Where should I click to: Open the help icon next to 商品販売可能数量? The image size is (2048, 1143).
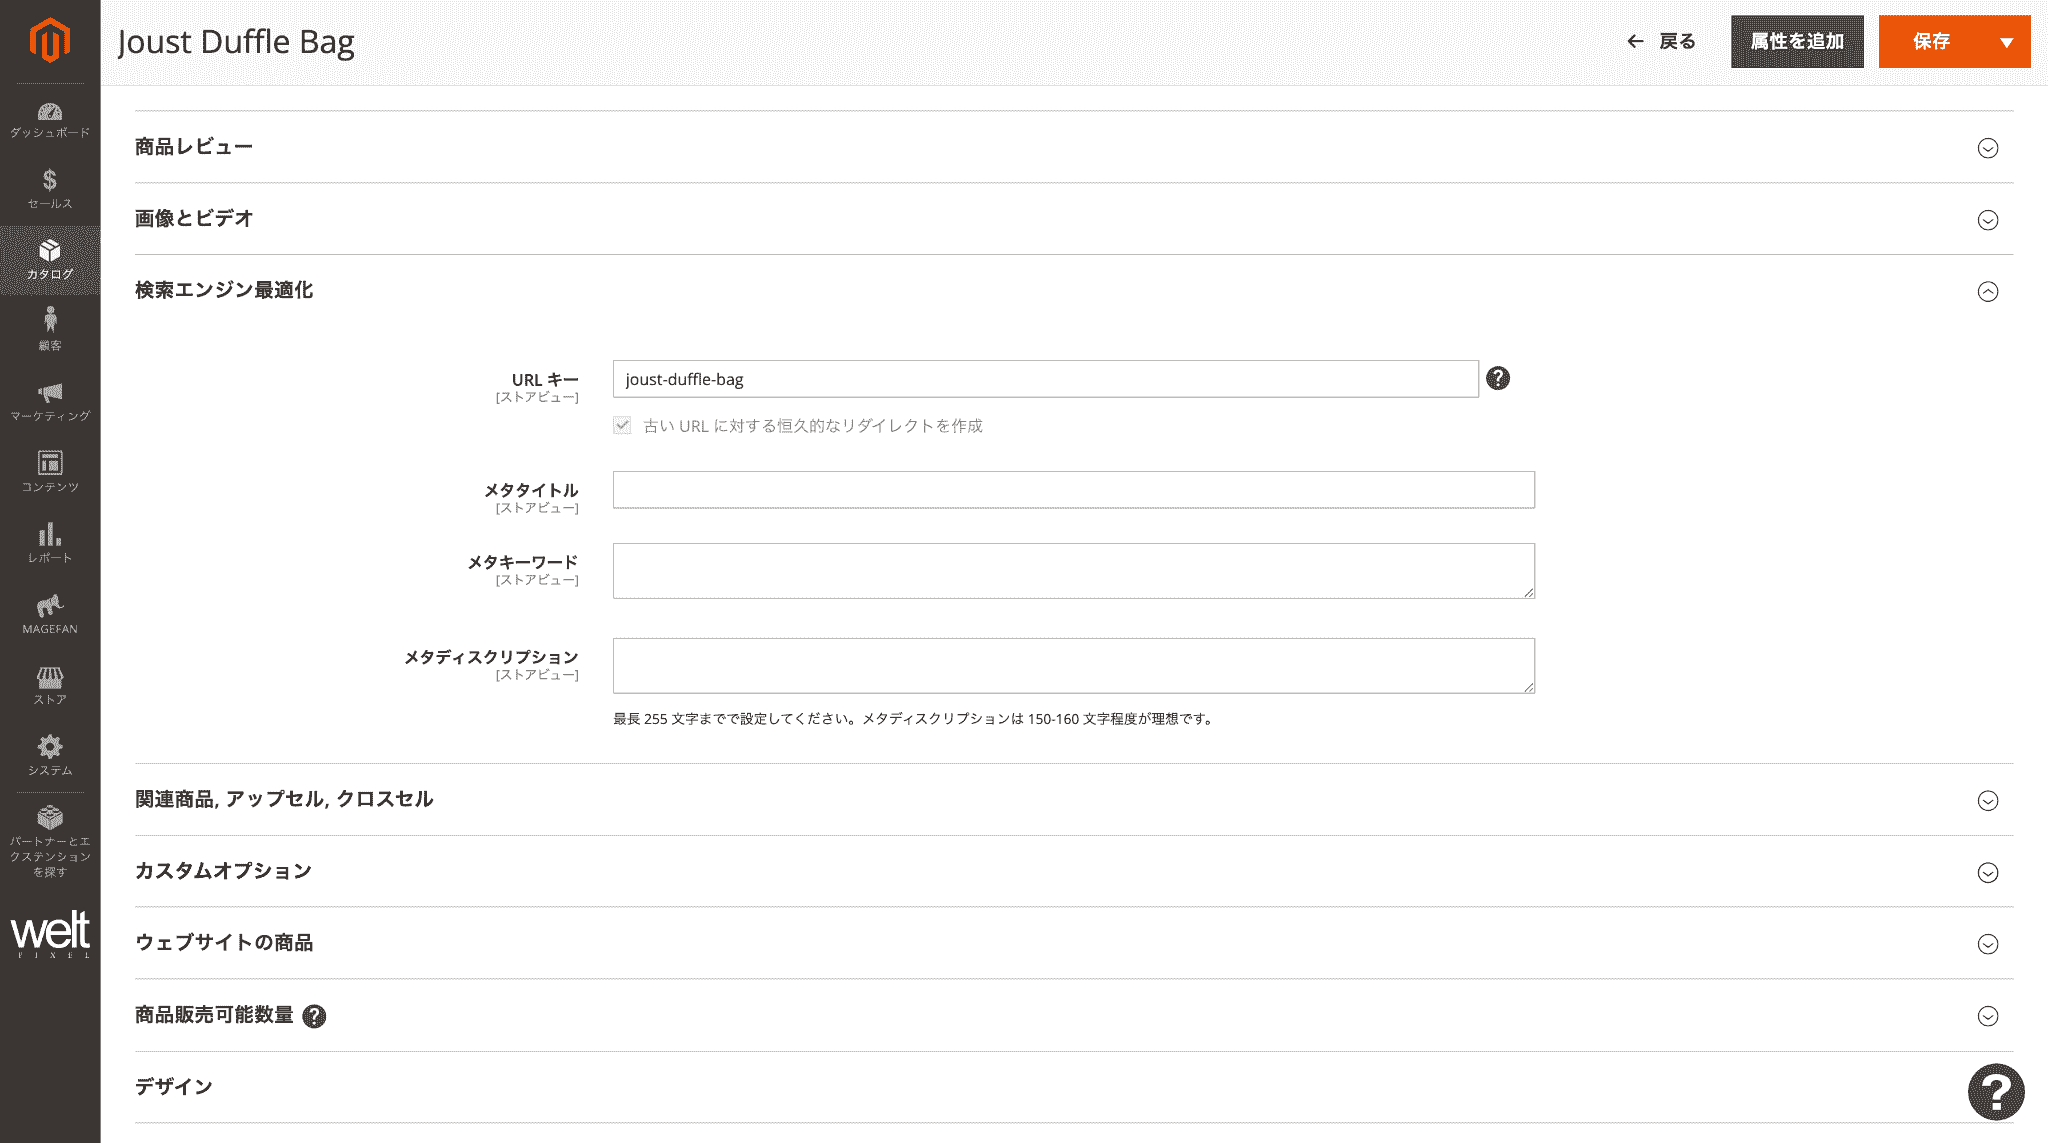pos(316,1015)
